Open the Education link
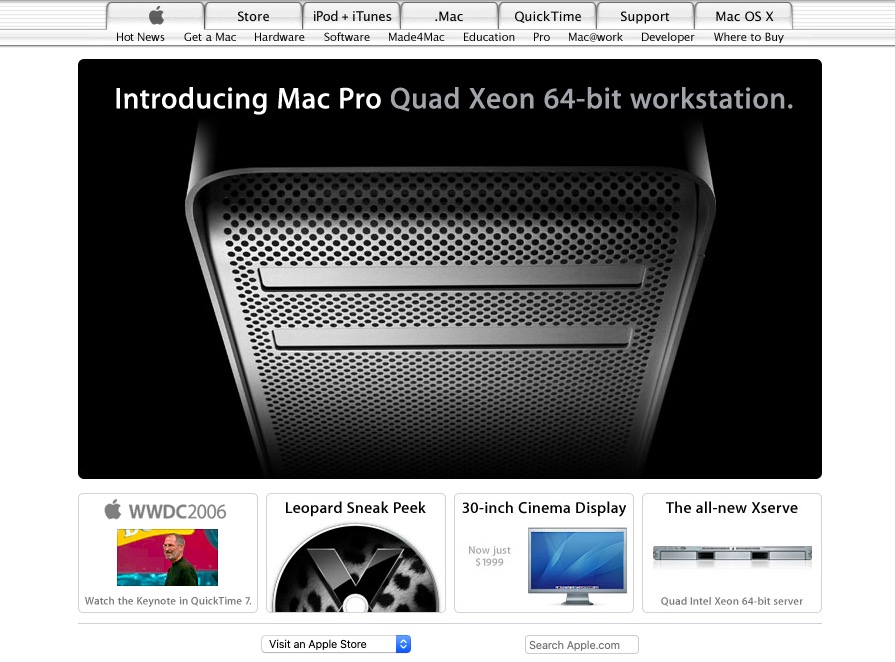Screen dimensions: 895x662 (x=489, y=37)
